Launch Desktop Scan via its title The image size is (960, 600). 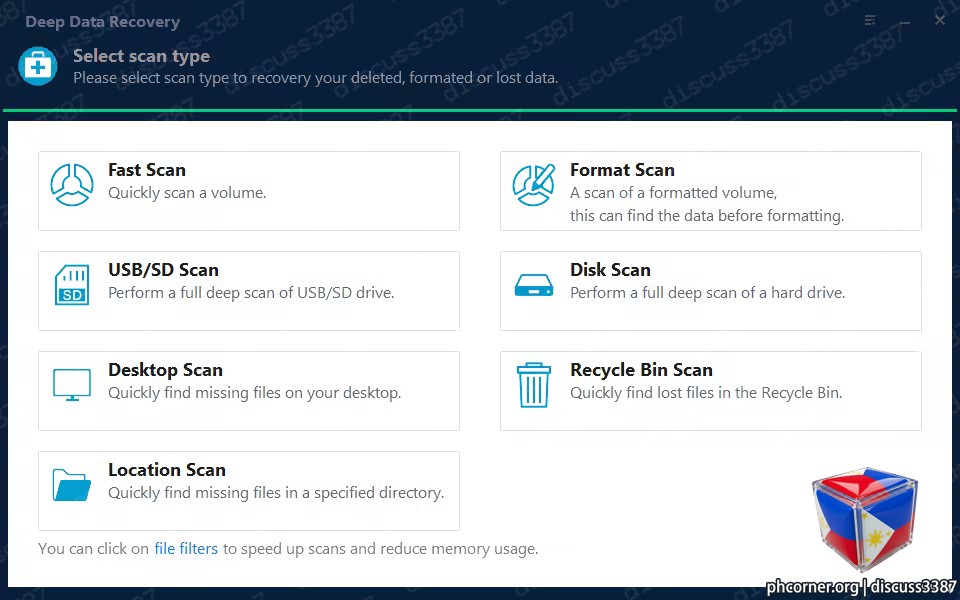click(165, 370)
